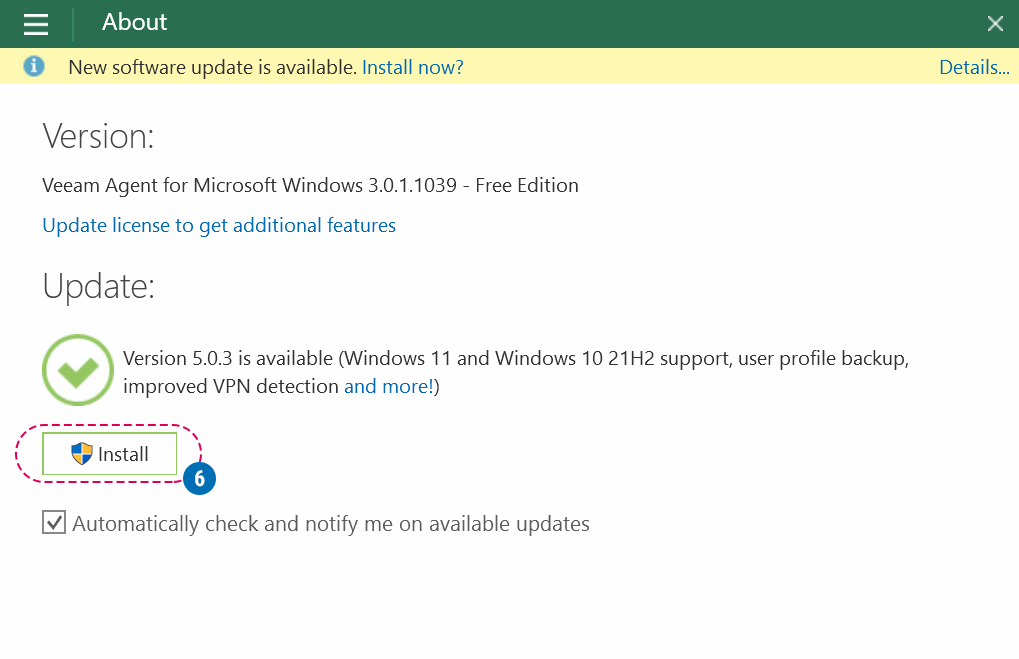Image resolution: width=1019 pixels, height=659 pixels.
Task: Click the blue number 6 step badge
Action: pyautogui.click(x=199, y=479)
